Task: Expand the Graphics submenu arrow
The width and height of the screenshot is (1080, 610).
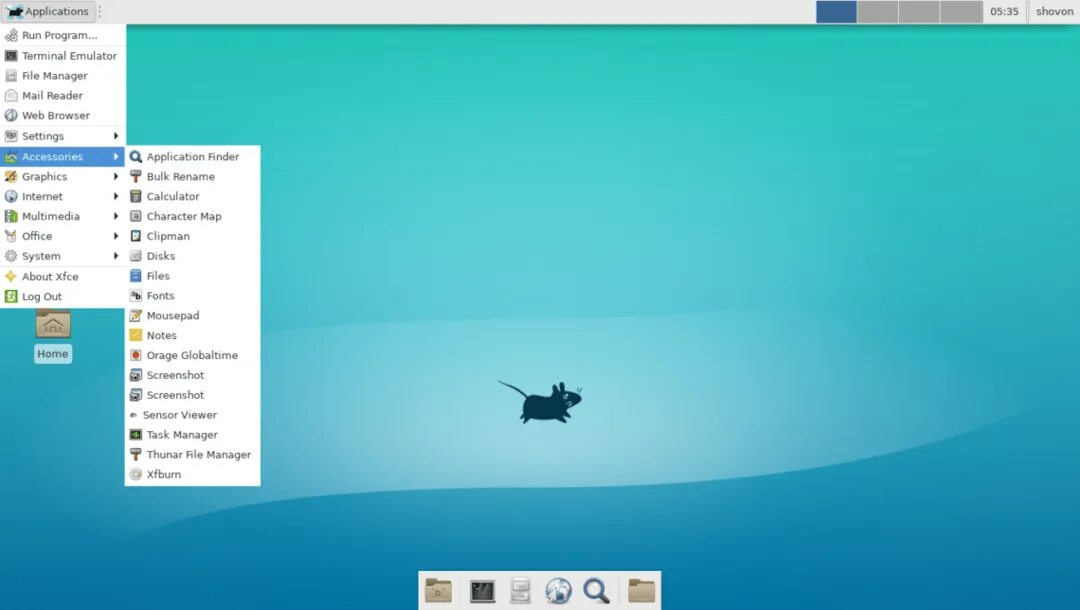Action: 116,176
